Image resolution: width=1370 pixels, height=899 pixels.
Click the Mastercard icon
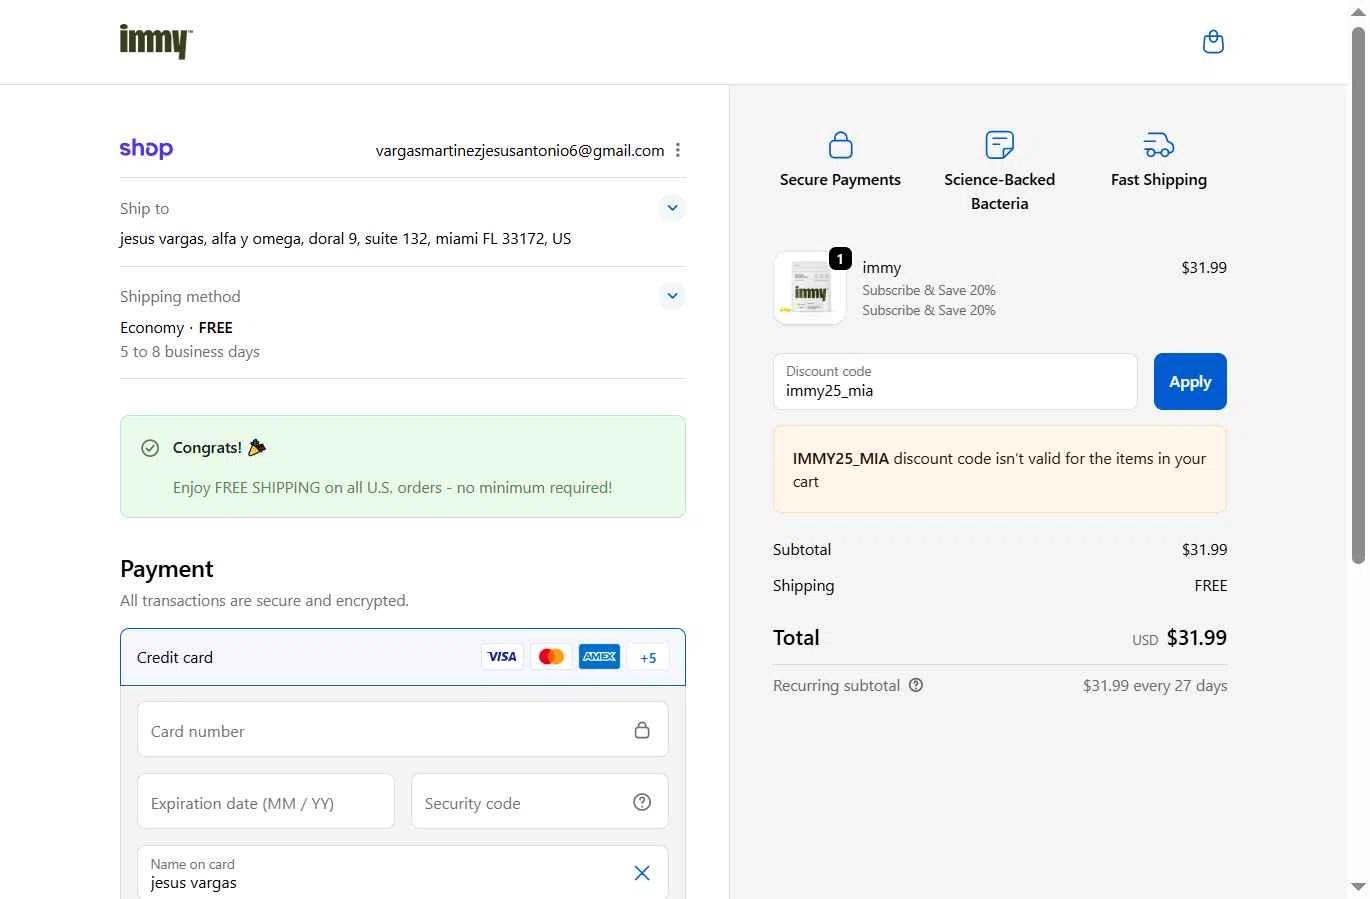(x=551, y=657)
